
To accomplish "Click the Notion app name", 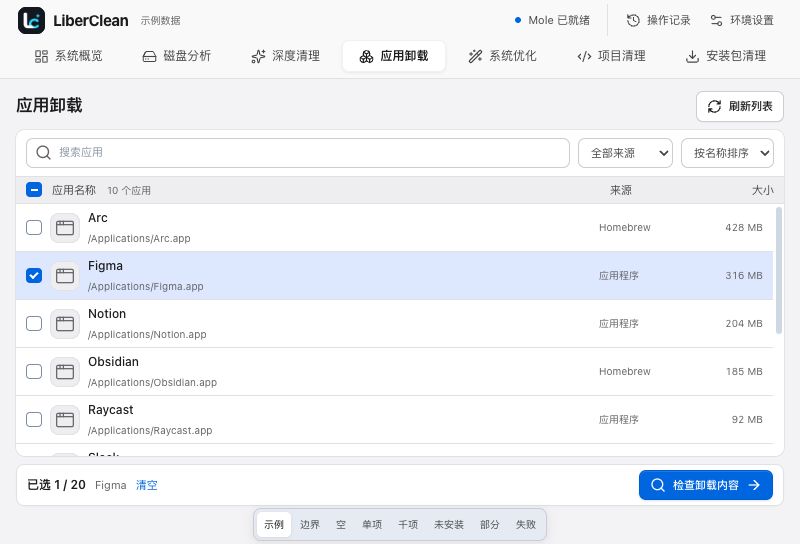I will (107, 314).
